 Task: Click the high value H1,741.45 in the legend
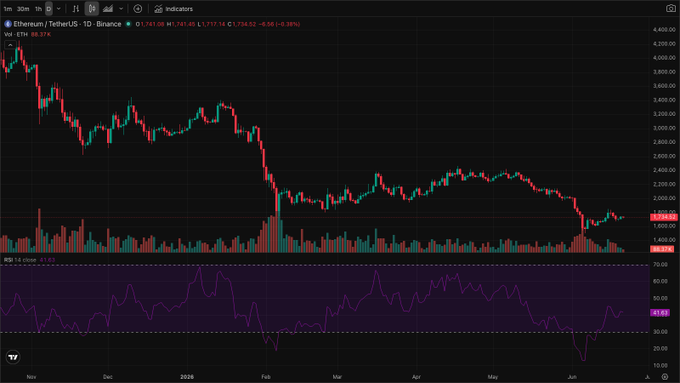click(181, 24)
